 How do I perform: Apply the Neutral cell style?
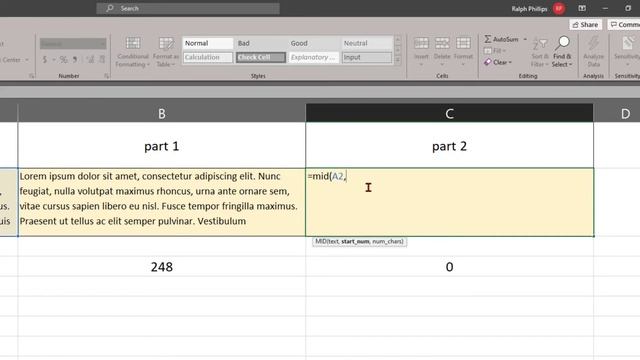pos(367,43)
